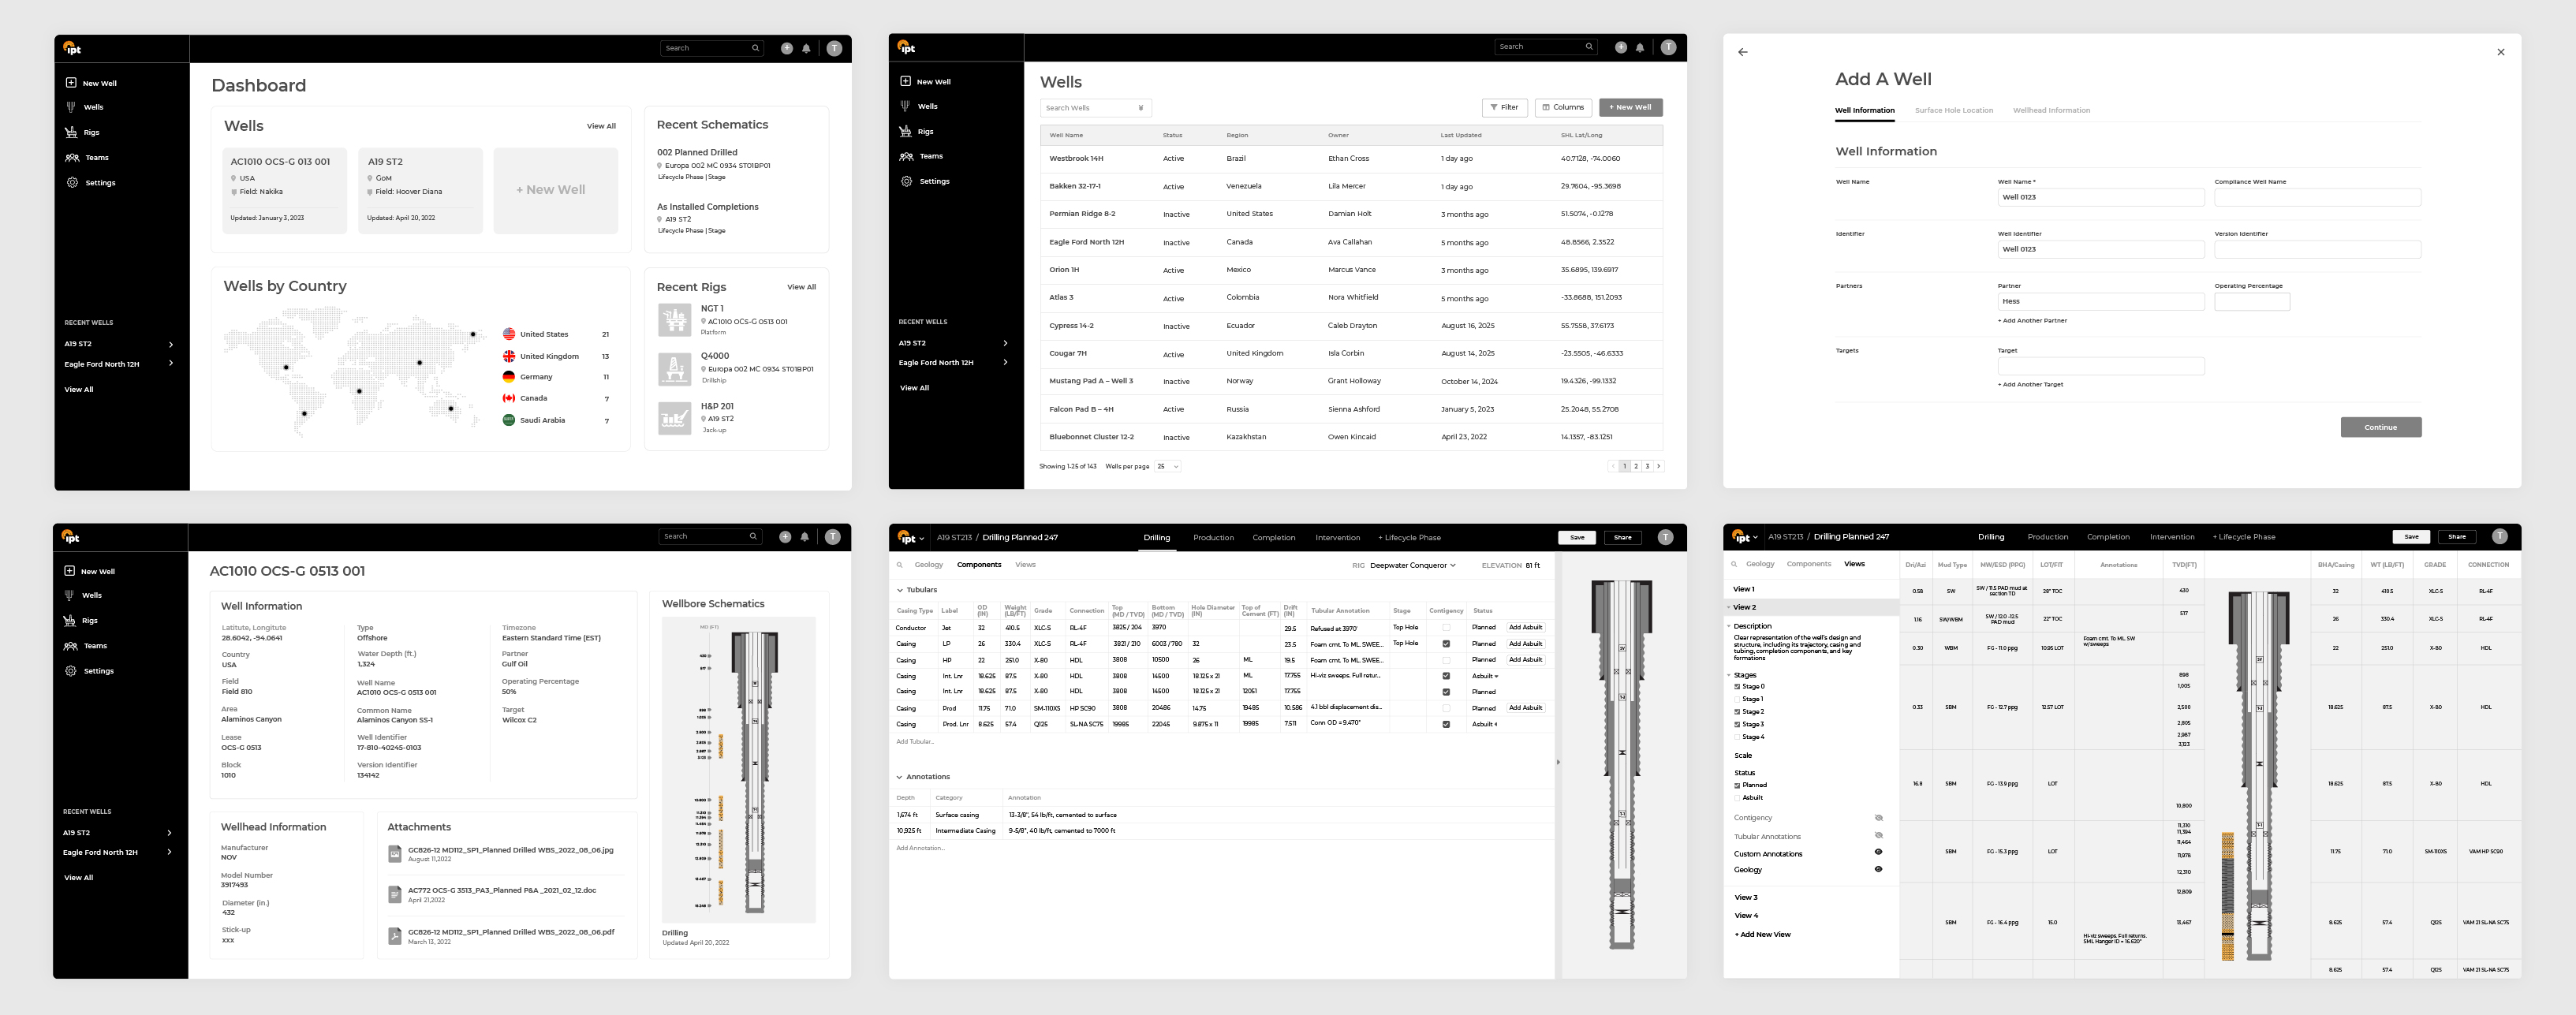Viewport: 2576px width, 1015px height.
Task: Click + New Well button on Wells list
Action: [1630, 107]
